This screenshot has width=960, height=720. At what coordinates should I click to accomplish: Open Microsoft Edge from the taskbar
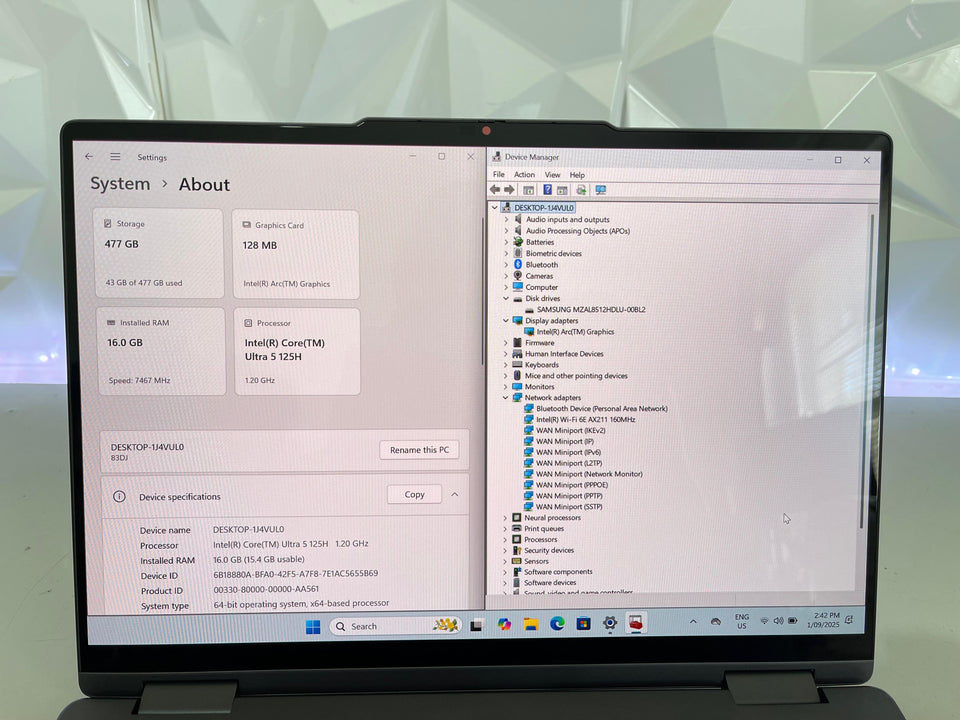pos(557,625)
